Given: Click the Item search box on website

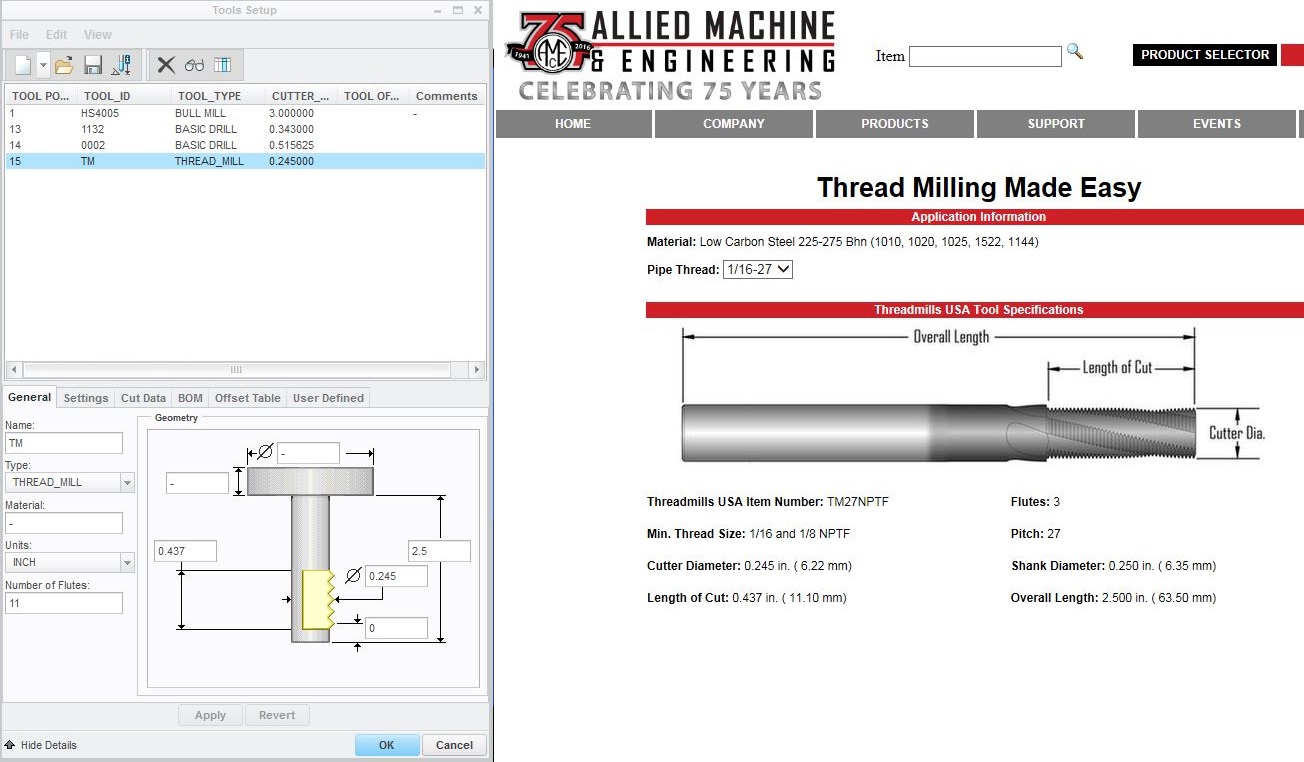Looking at the screenshot, I should (x=985, y=56).
